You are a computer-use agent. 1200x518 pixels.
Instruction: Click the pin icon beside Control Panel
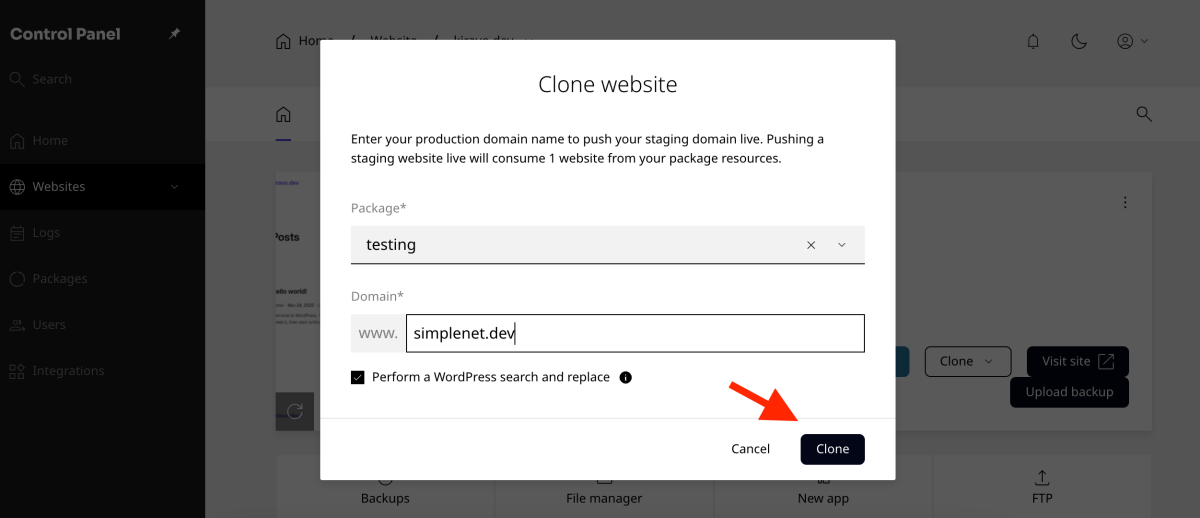pos(174,34)
